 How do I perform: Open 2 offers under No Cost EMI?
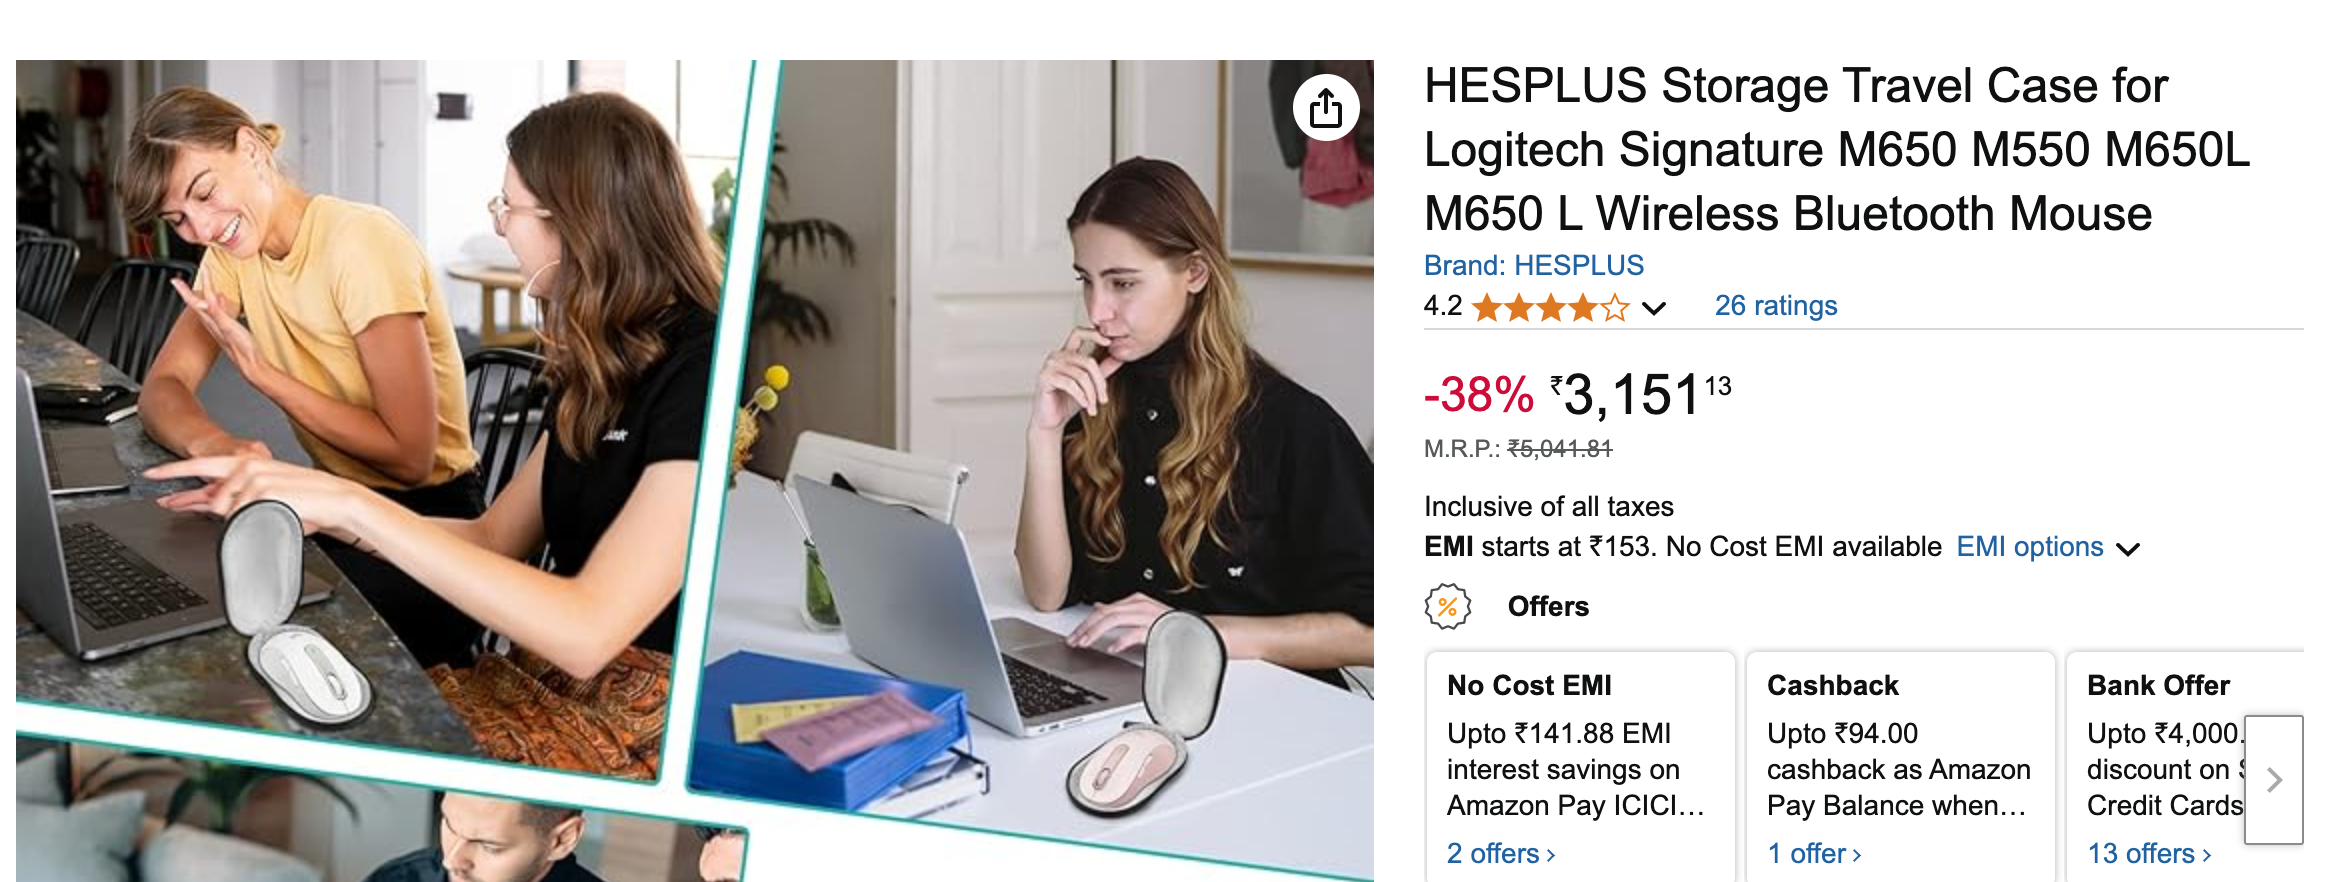click(x=1501, y=853)
